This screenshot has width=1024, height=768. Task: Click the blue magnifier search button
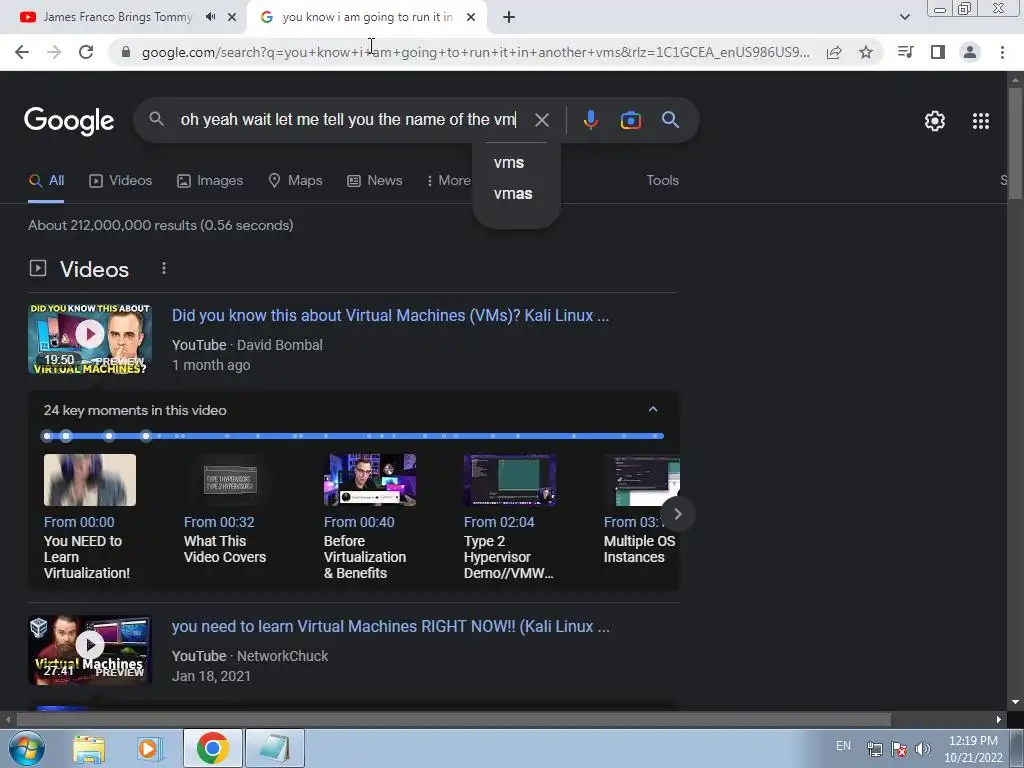(670, 120)
